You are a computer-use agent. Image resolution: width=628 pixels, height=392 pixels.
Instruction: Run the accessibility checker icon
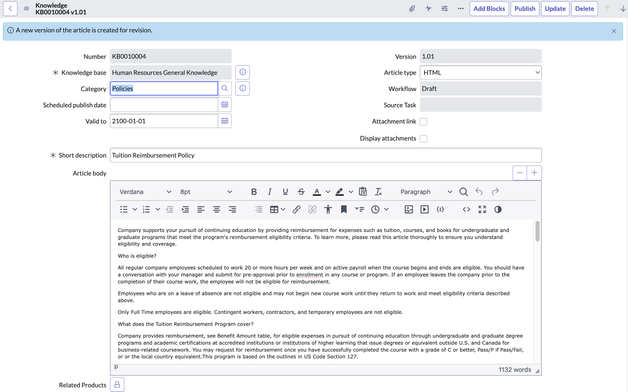coord(328,209)
